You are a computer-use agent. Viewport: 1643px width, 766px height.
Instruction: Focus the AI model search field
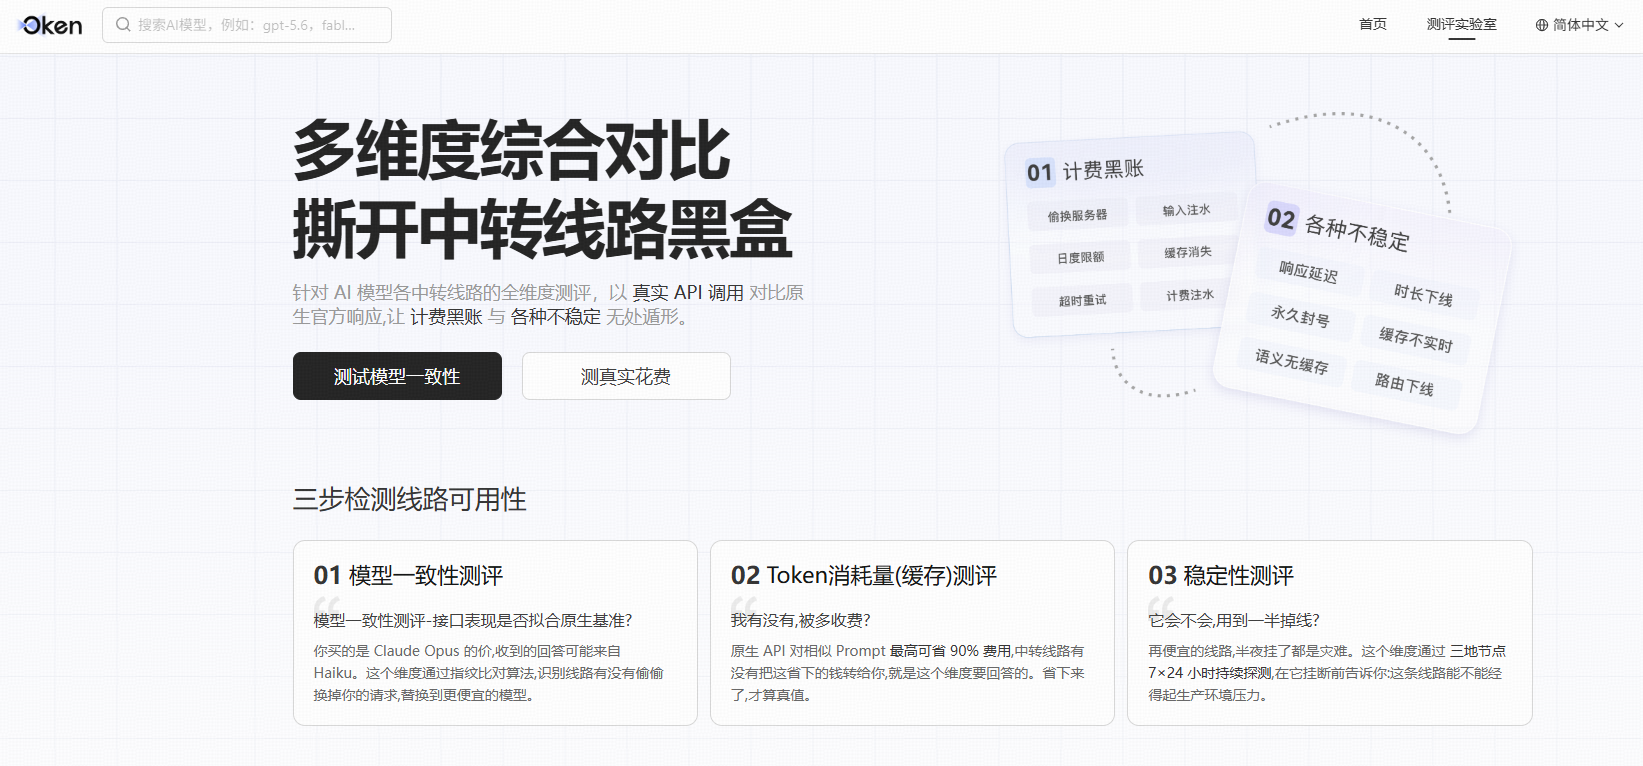(247, 25)
